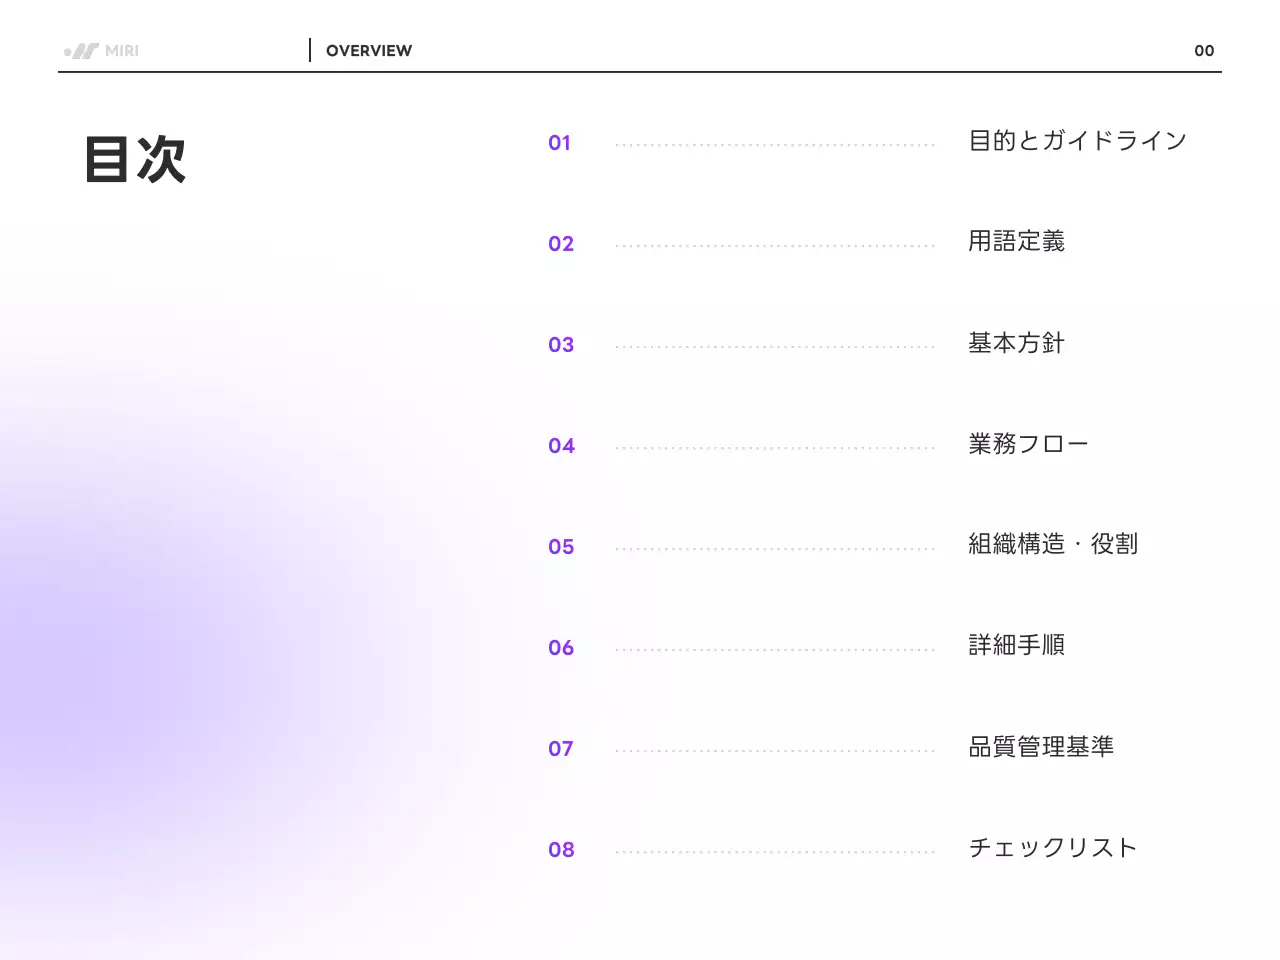Select the page number 00
Image resolution: width=1280 pixels, height=960 pixels.
tap(1204, 50)
